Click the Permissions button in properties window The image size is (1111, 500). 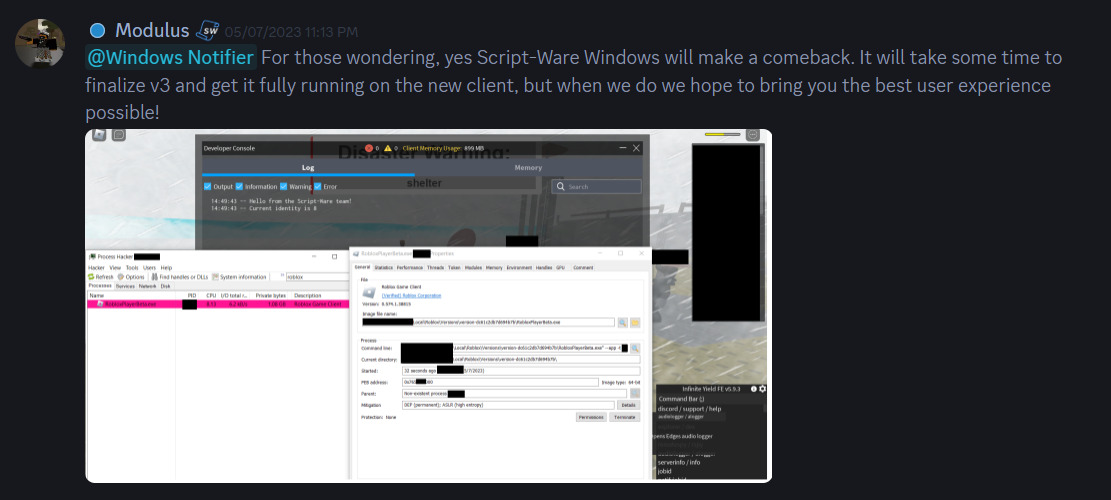point(591,417)
